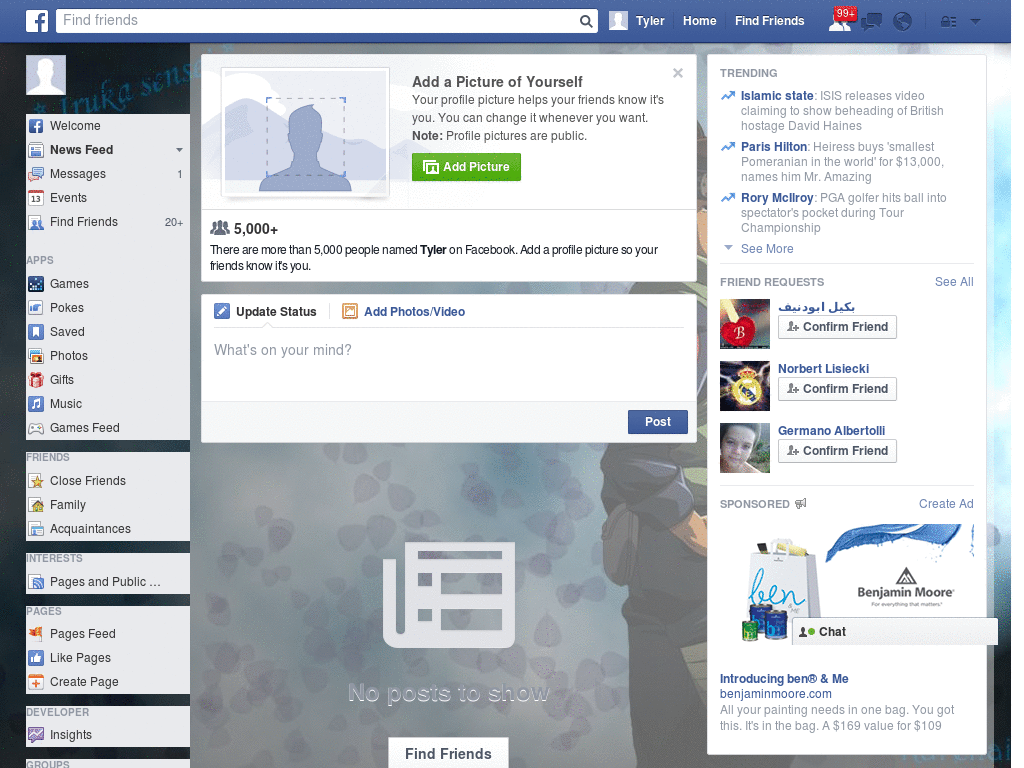Click the Find Friends sidebar icon
Screen dimensions: 1024x768
click(x=36, y=222)
